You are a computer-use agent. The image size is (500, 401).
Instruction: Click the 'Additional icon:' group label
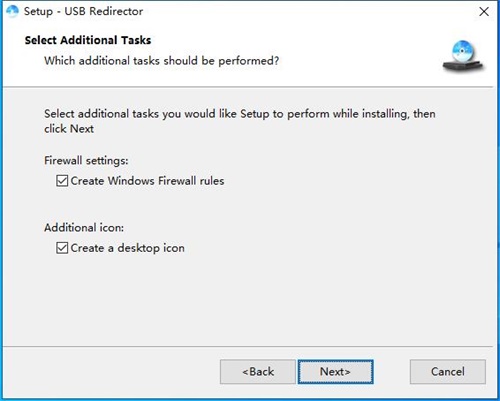tap(84, 228)
